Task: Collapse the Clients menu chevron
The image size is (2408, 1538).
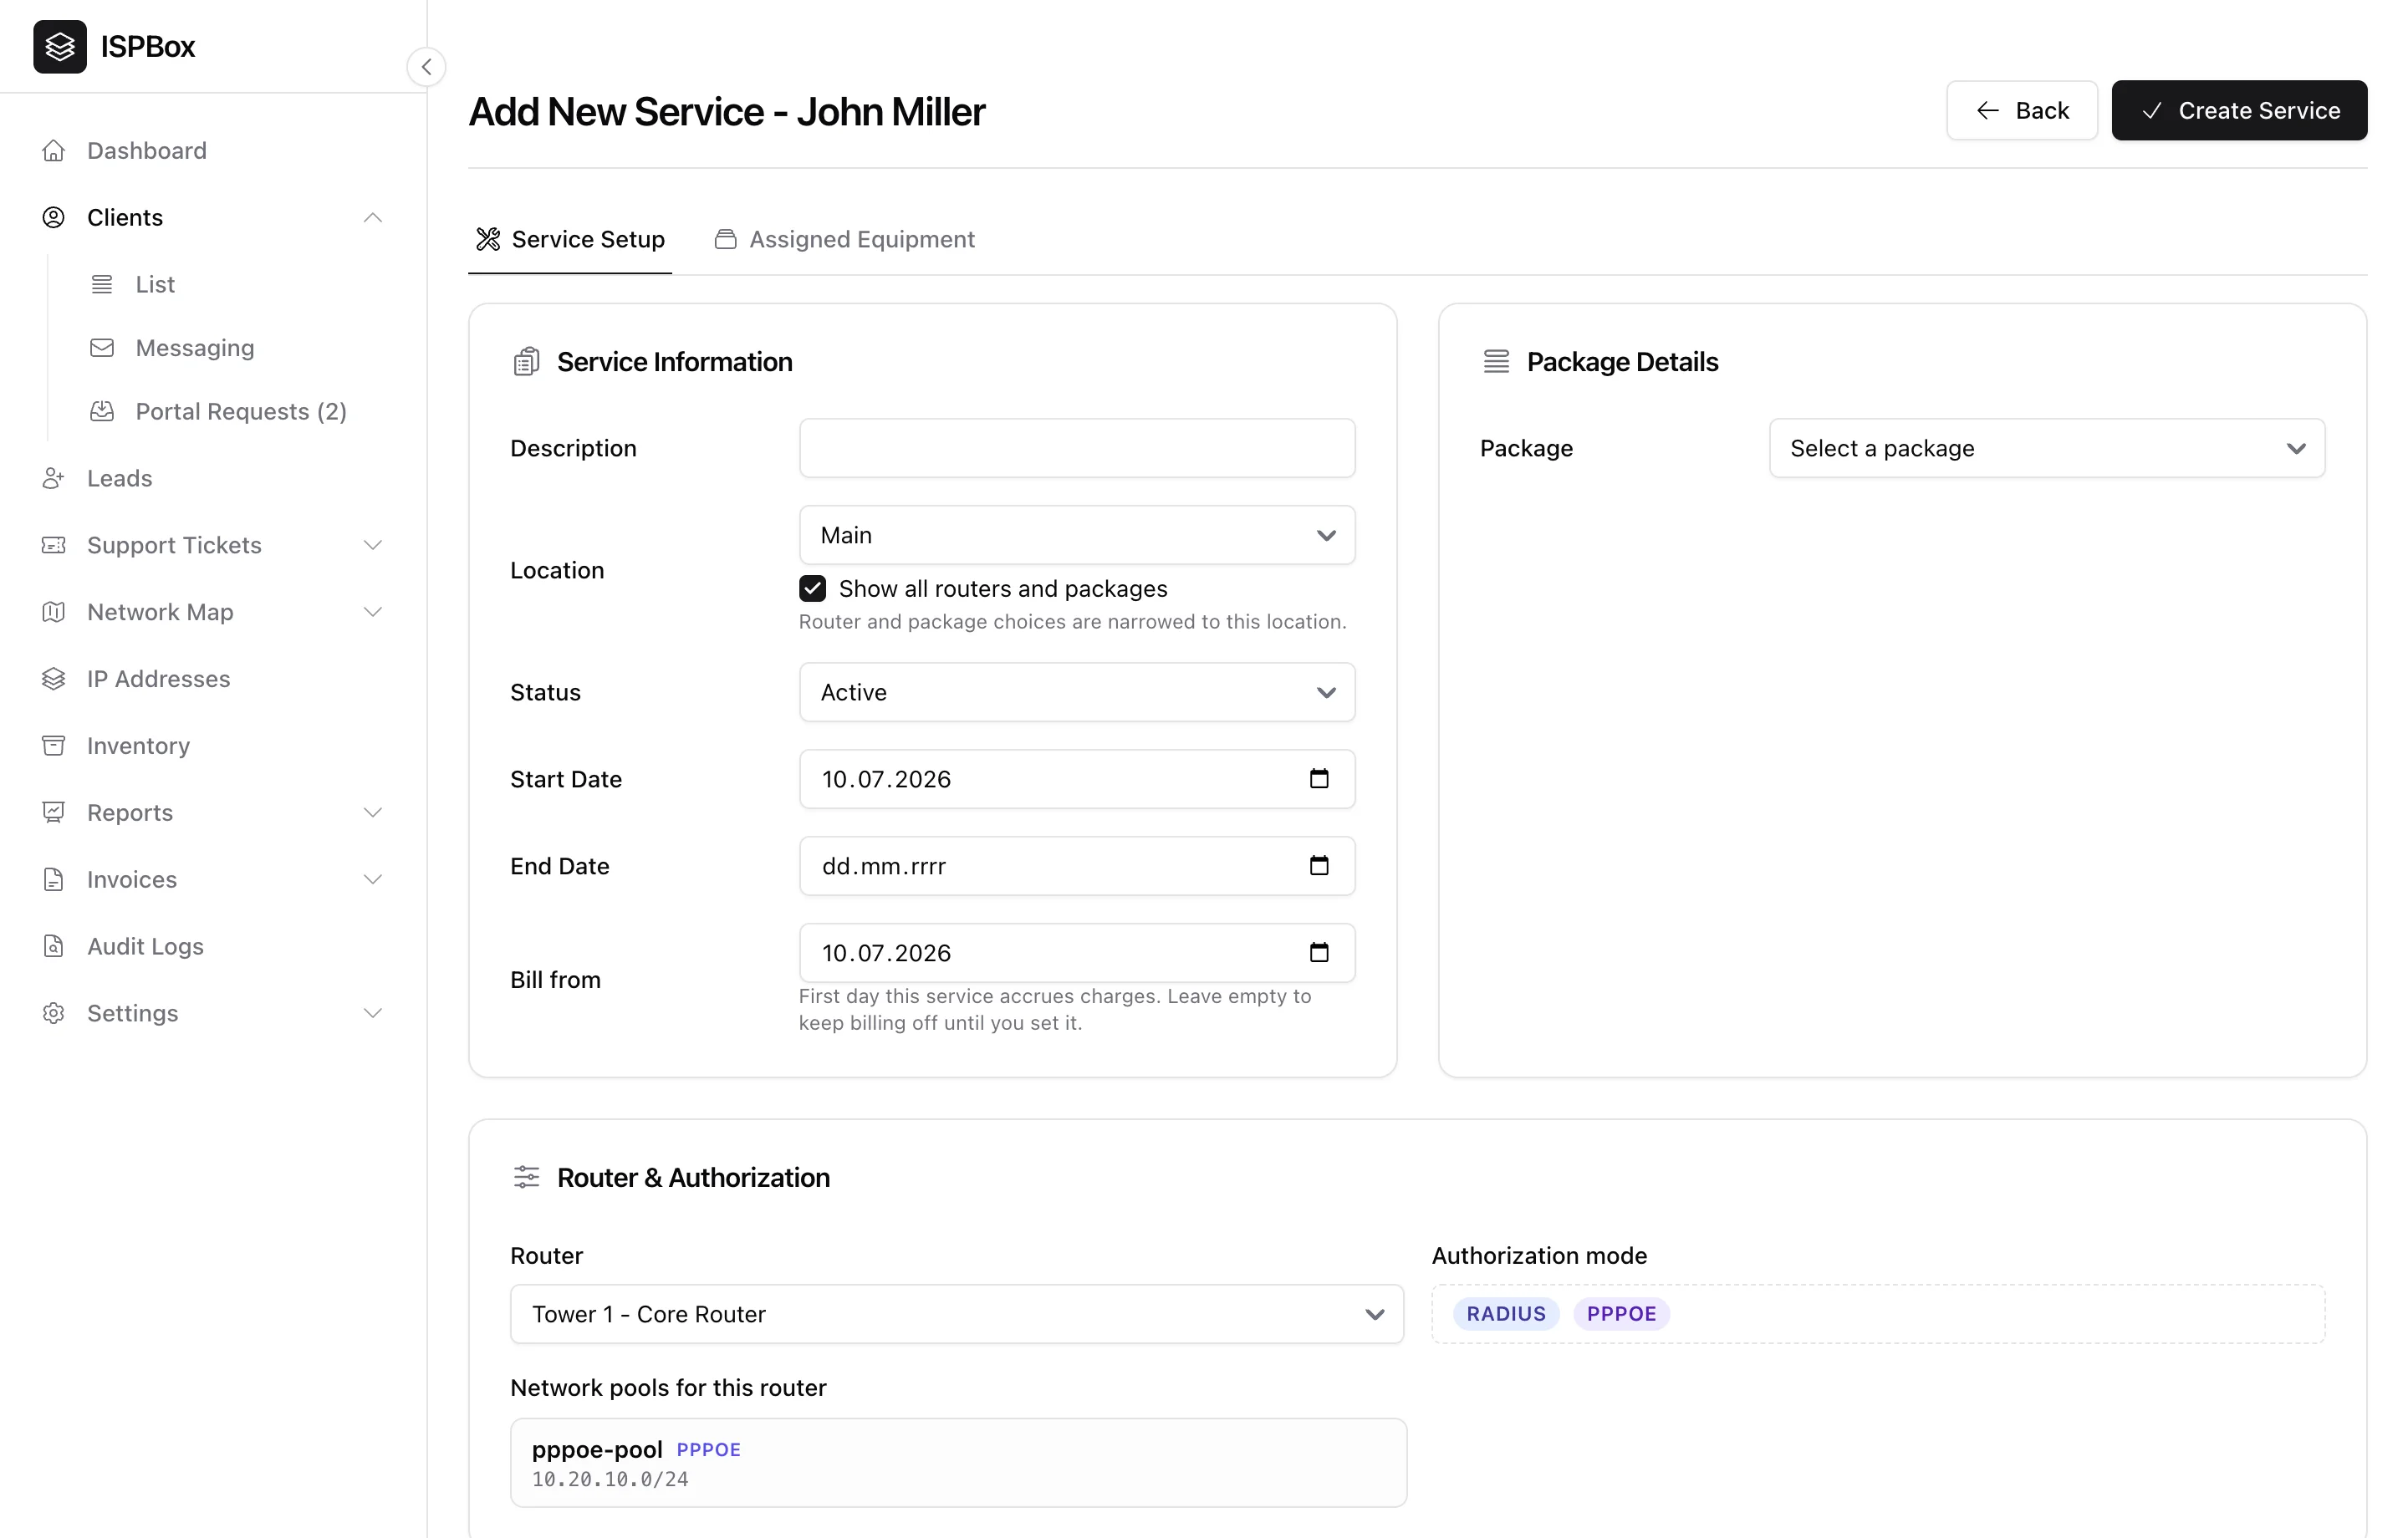Action: pos(373,217)
